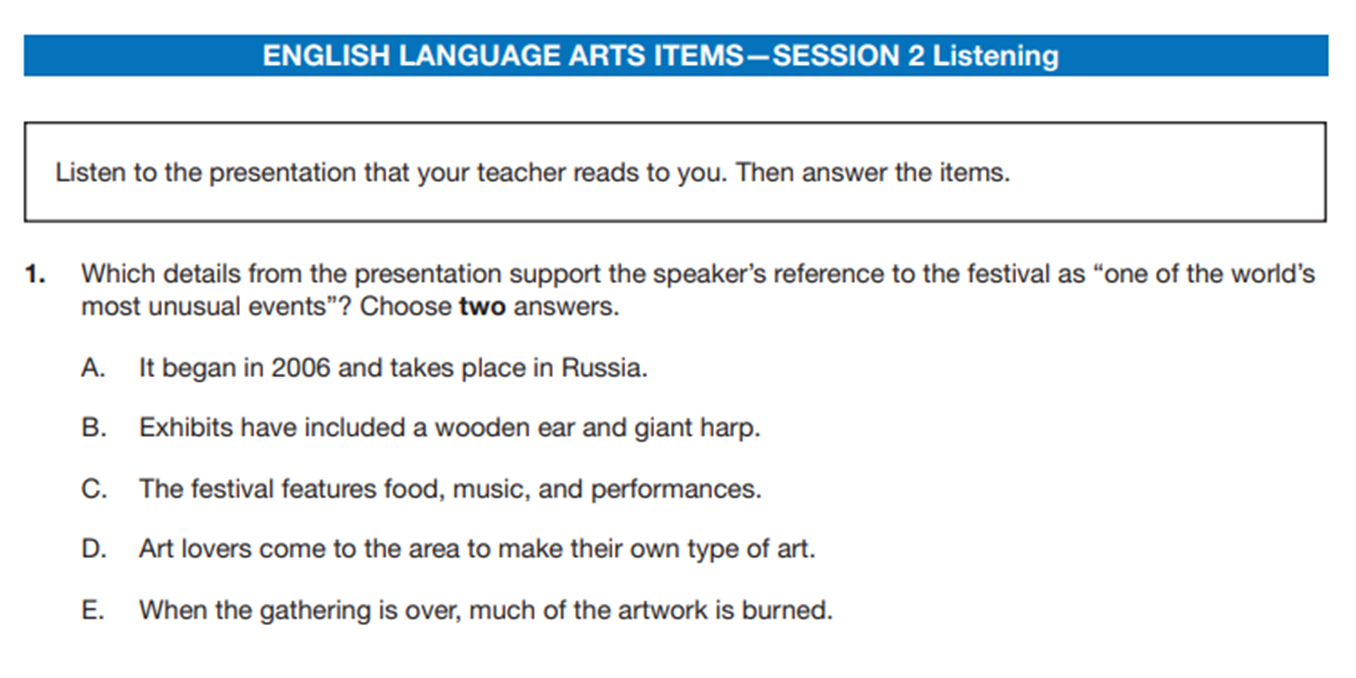This screenshot has height=678, width=1356.
Task: Click the letter C option label
Action: click(94, 490)
